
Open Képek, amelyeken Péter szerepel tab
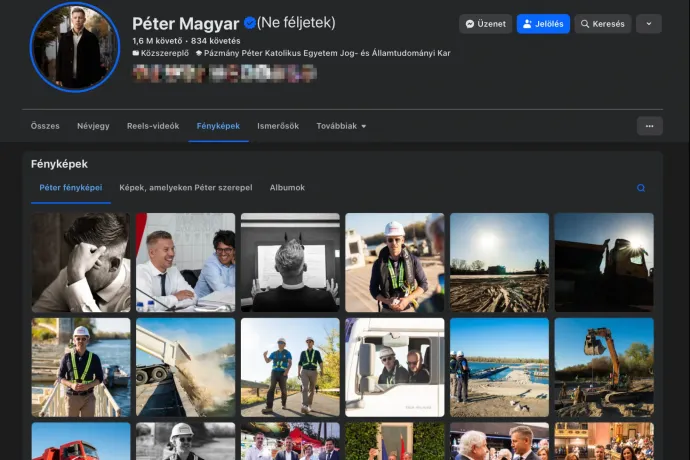[x=186, y=188]
